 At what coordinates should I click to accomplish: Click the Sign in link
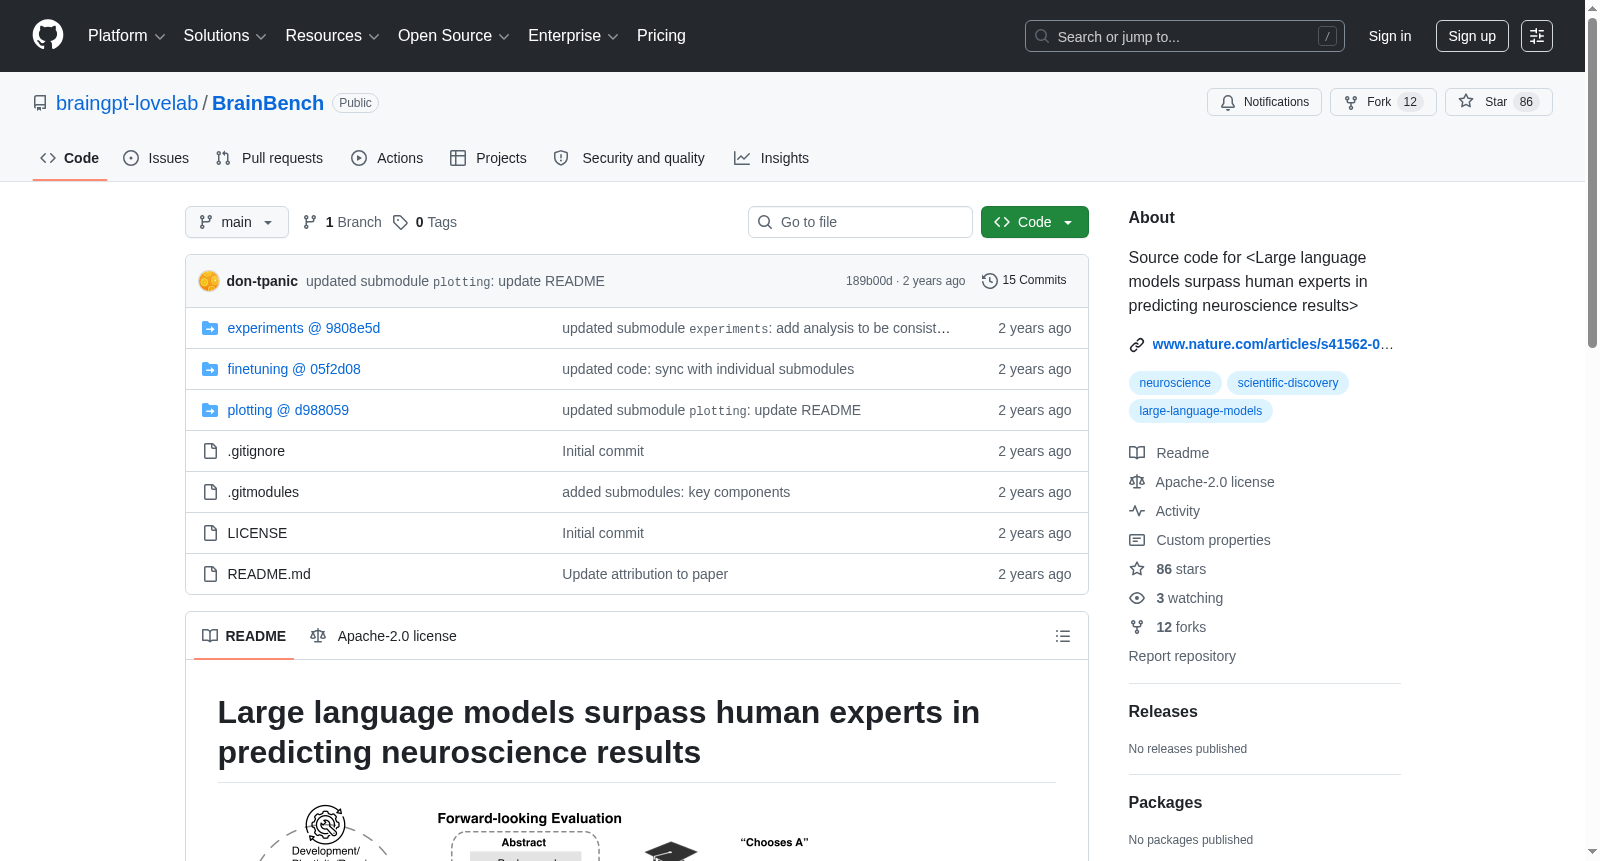1390,36
